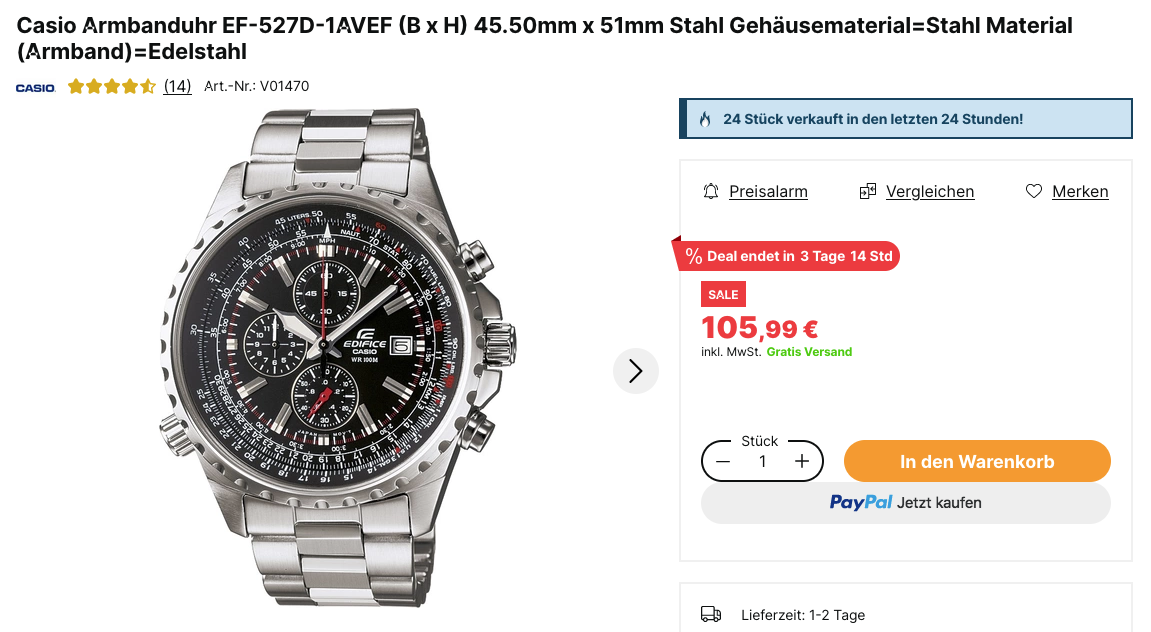The height and width of the screenshot is (632, 1151).
Task: Click the star rating
Action: [x=111, y=87]
